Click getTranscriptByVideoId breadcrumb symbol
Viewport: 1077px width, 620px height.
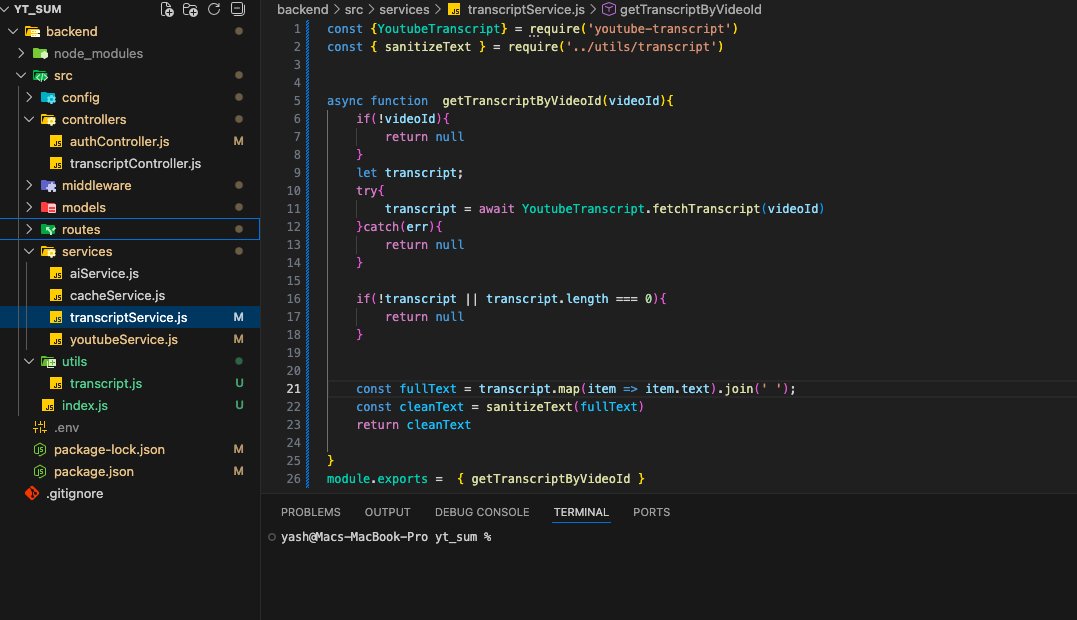pyautogui.click(x=690, y=10)
